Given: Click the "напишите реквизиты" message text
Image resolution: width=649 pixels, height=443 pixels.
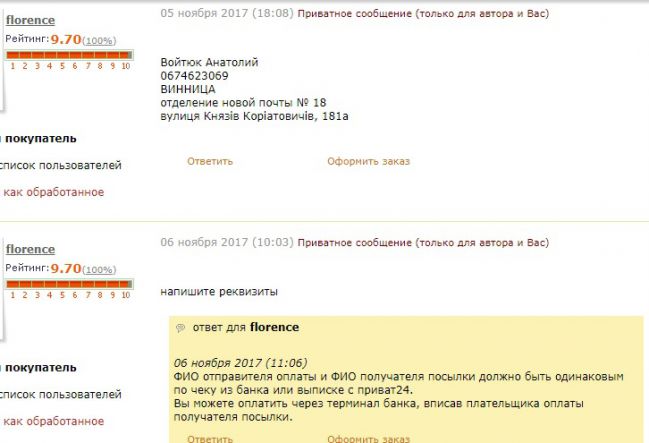Looking at the screenshot, I should click(x=219, y=291).
